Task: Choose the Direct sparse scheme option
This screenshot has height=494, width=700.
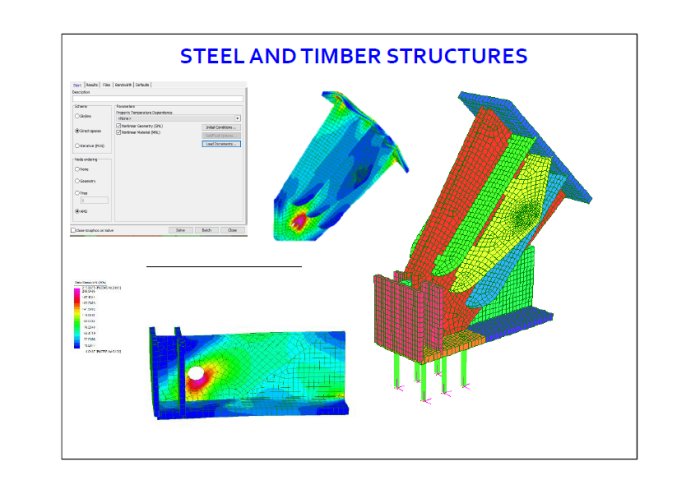Action: point(78,130)
